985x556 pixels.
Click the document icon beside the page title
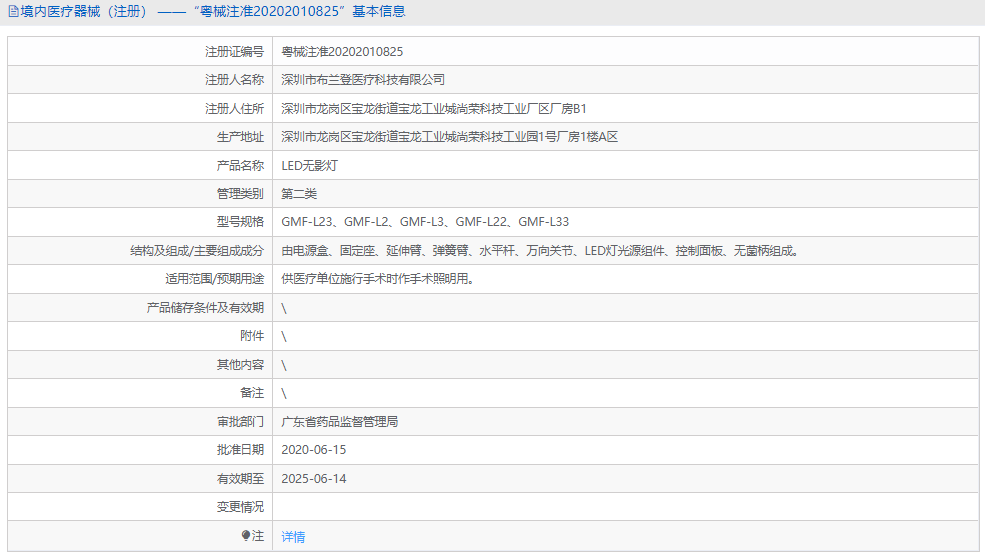point(13,11)
